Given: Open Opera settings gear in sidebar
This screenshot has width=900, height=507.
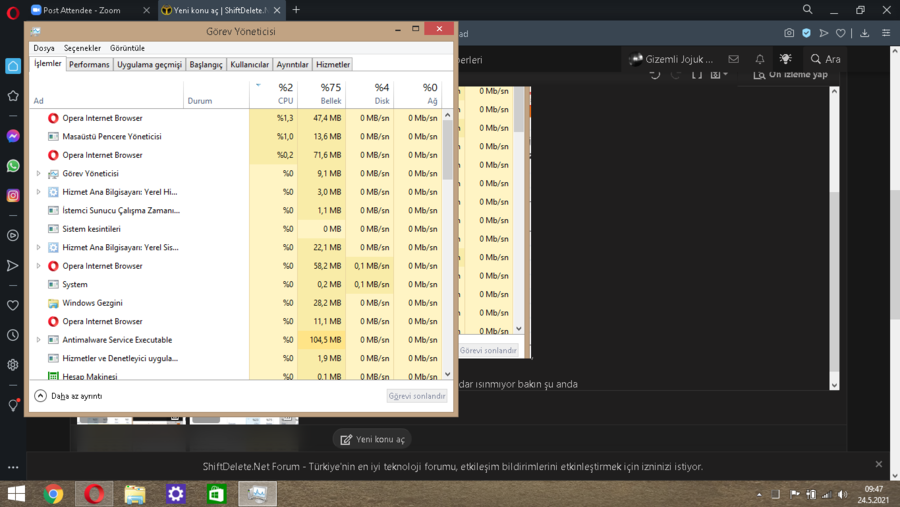Looking at the screenshot, I should tap(13, 365).
